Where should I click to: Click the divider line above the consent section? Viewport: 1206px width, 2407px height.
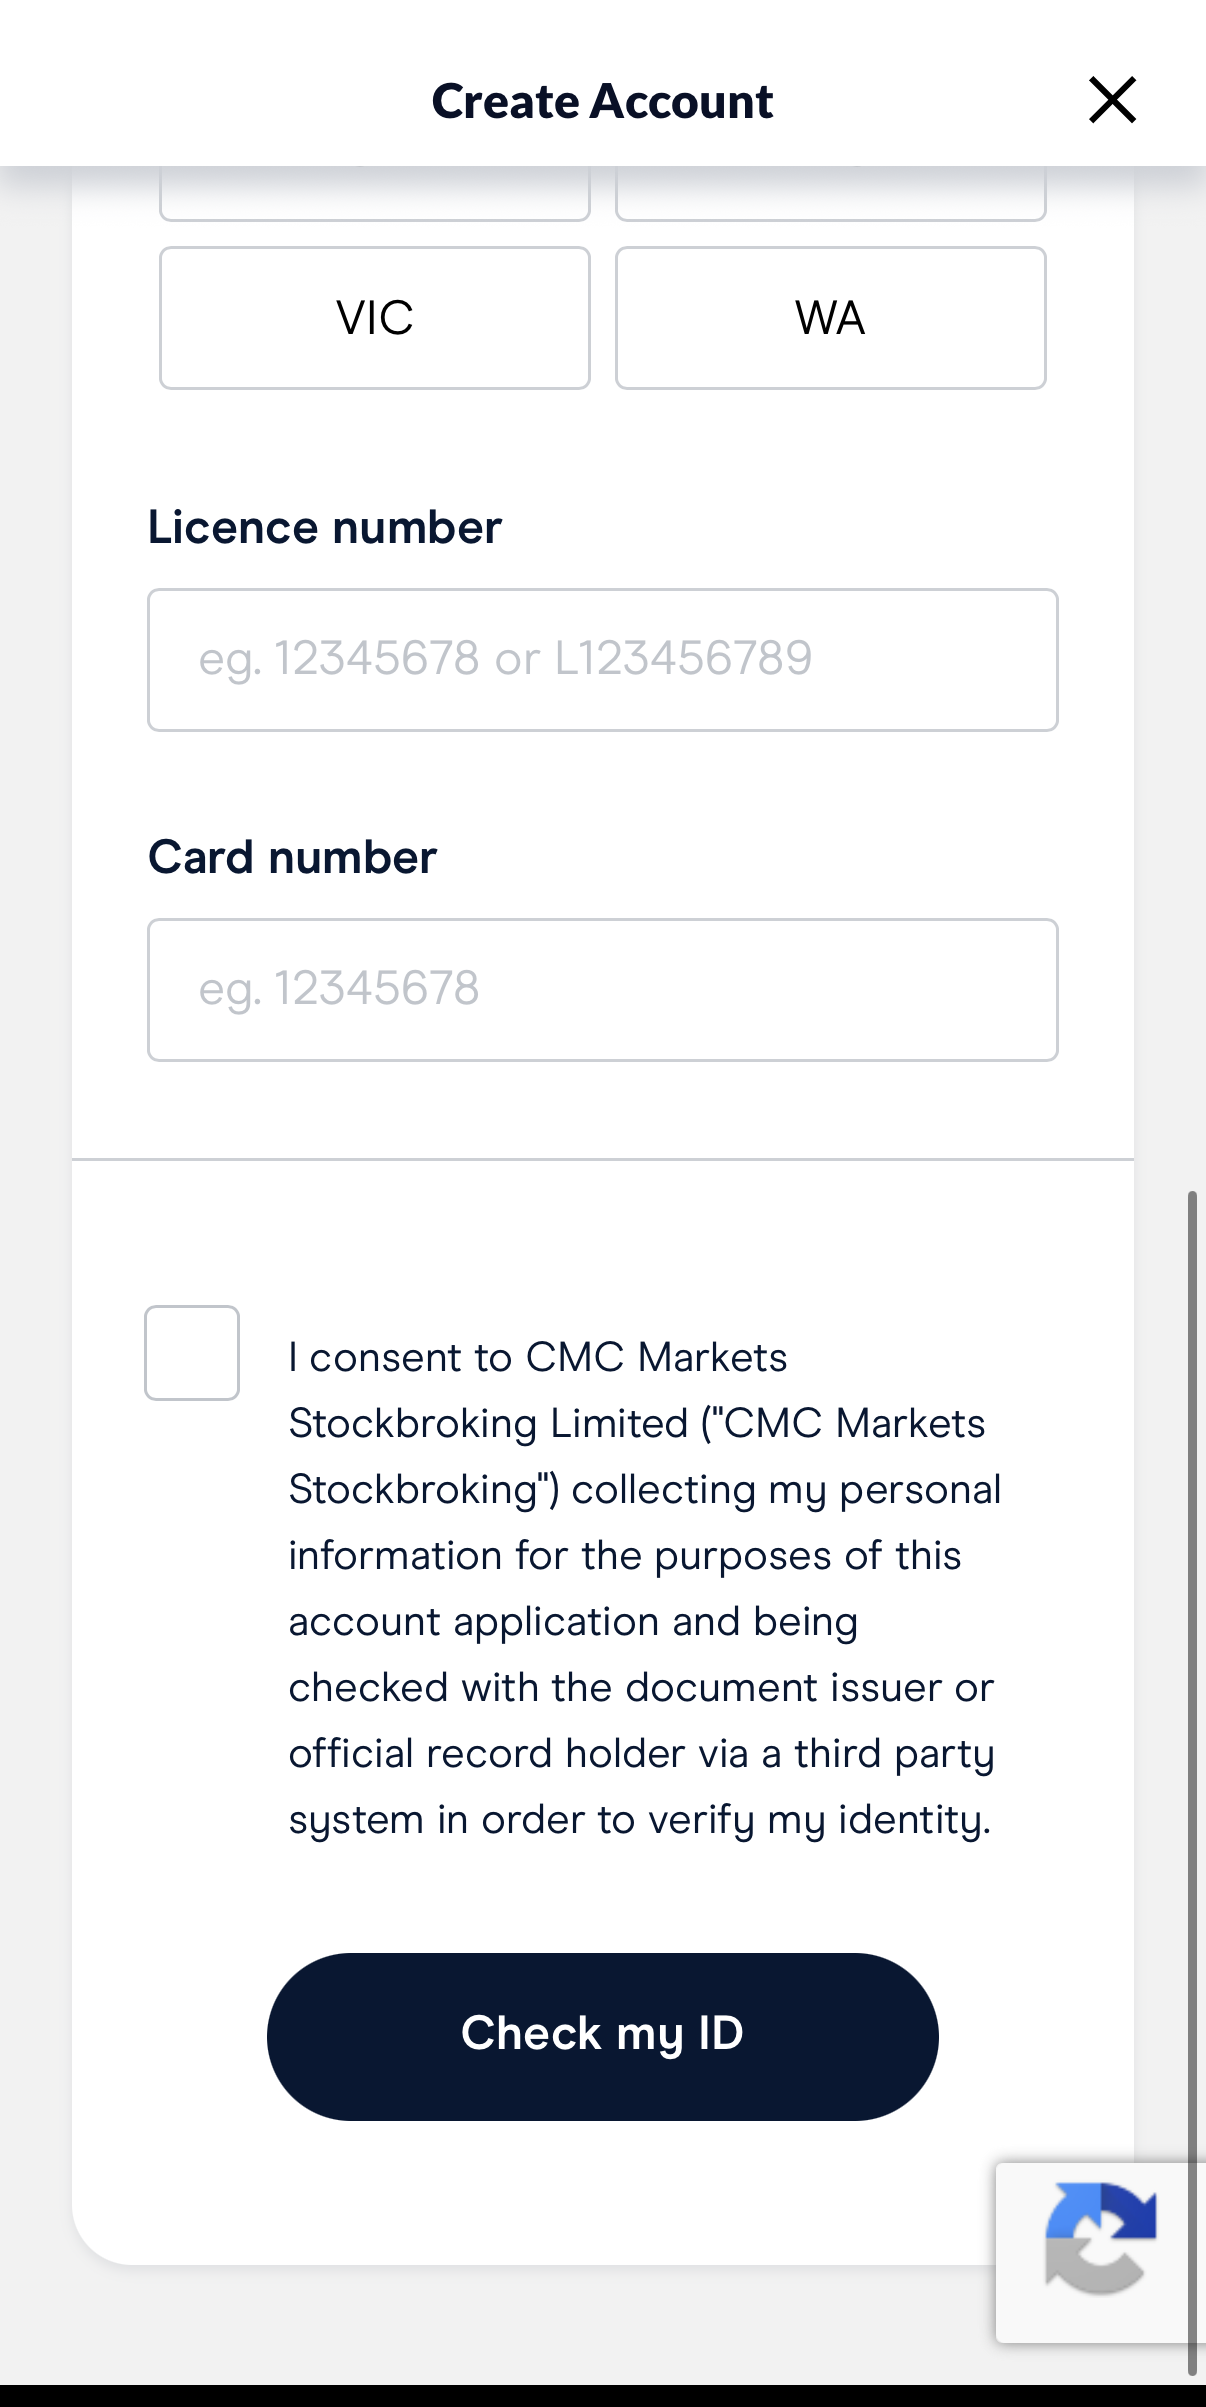(602, 1160)
